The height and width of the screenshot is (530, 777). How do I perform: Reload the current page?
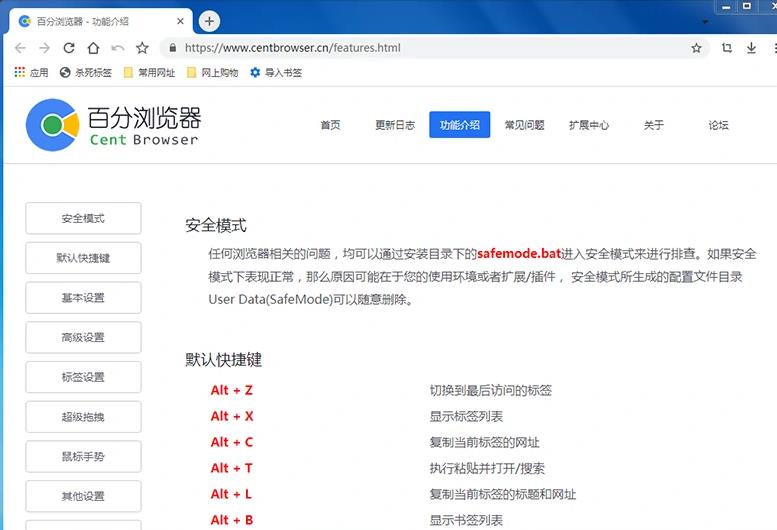(x=69, y=48)
